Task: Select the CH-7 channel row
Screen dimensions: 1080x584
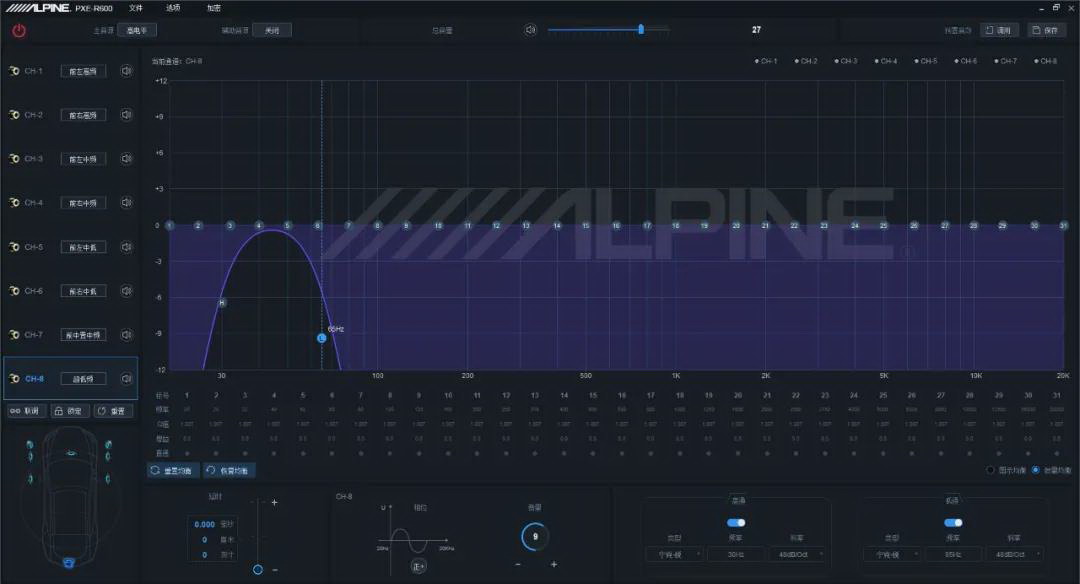Action: (70, 335)
